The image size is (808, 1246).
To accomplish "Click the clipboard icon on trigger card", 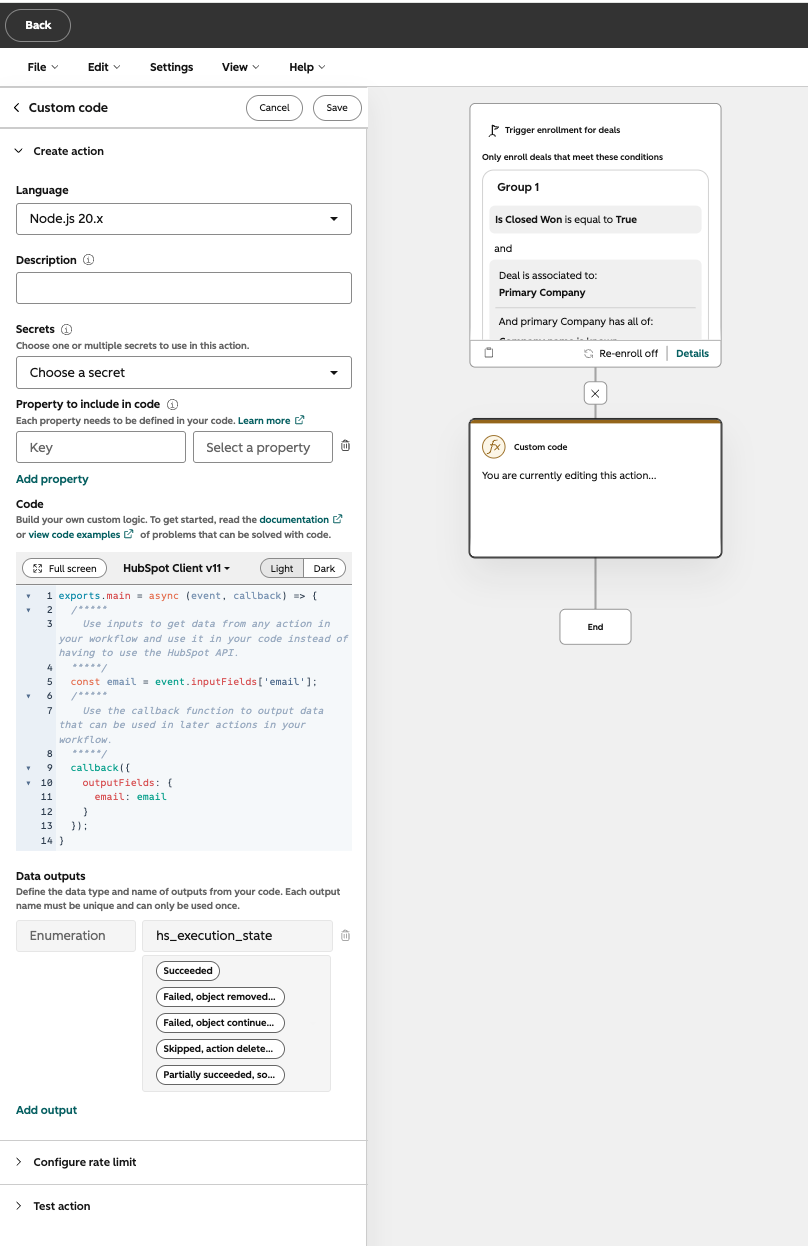I will [x=489, y=353].
